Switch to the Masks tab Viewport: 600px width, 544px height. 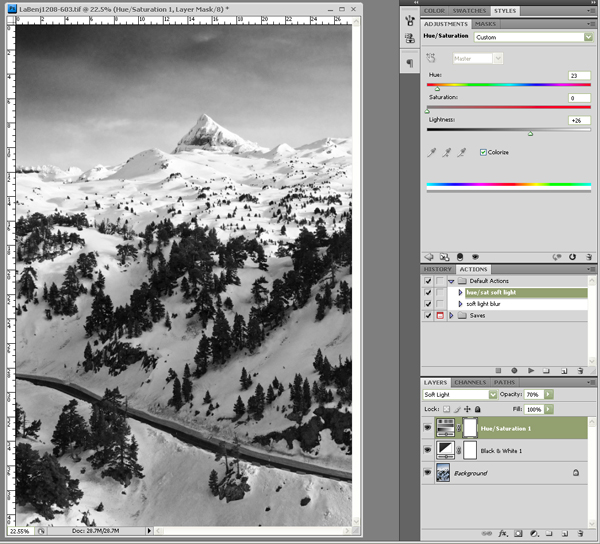[x=485, y=23]
